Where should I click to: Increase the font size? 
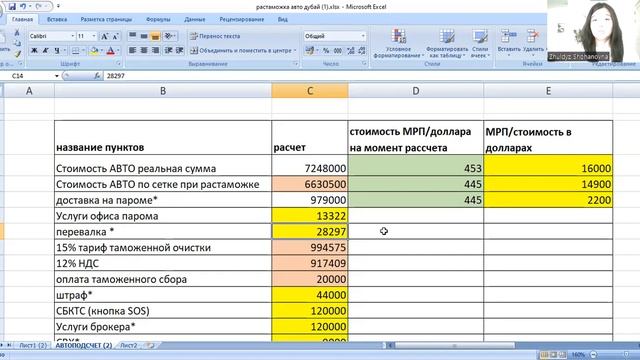(104, 36)
